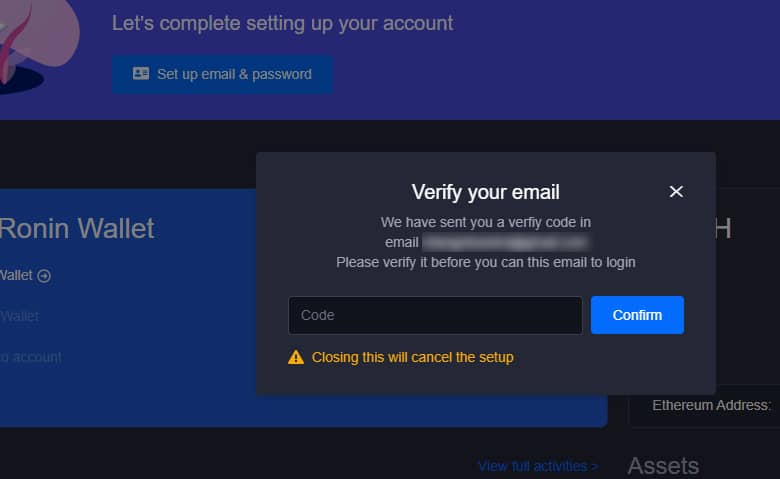The image size is (780, 479).
Task: Click the faded 'to account' link
Action: [x=31, y=357]
